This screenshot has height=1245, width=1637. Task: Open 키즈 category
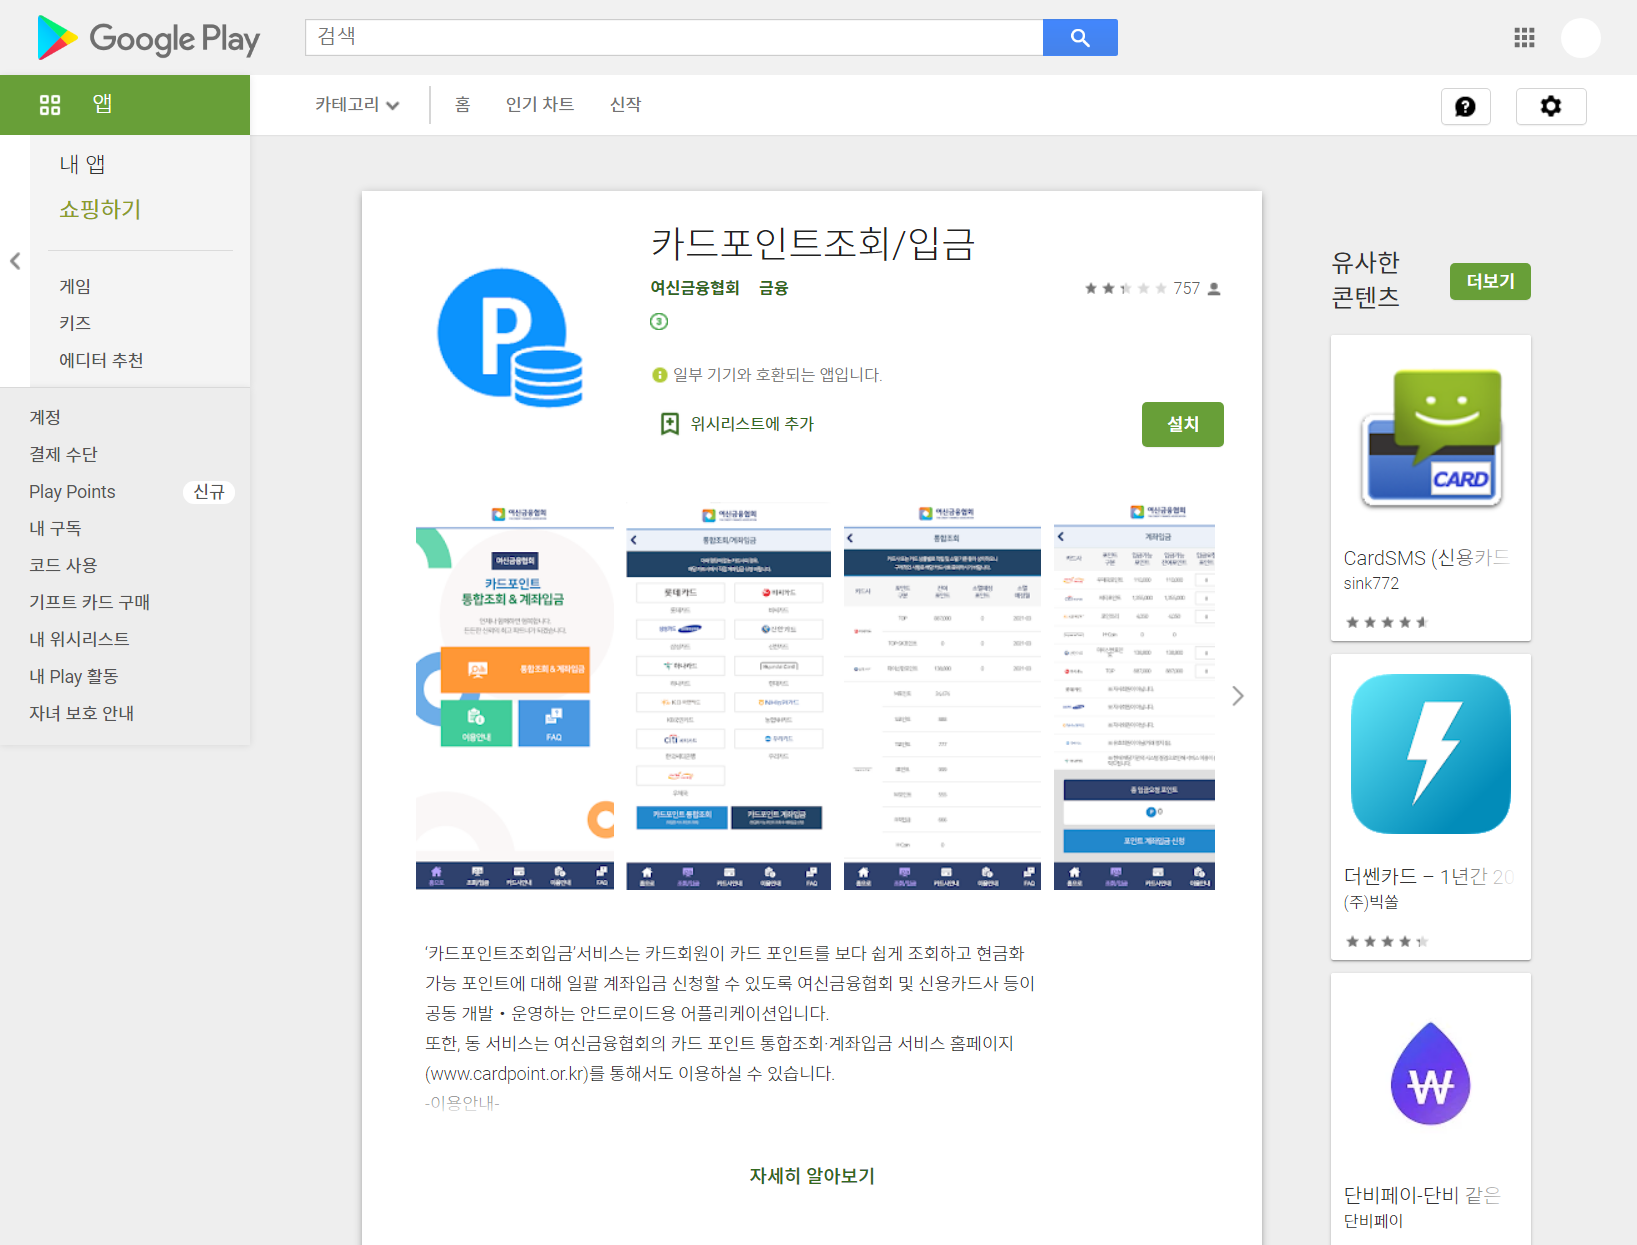point(75,323)
